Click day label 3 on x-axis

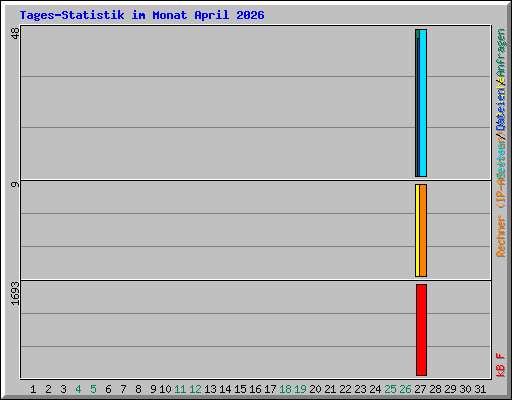pyautogui.click(x=63, y=389)
